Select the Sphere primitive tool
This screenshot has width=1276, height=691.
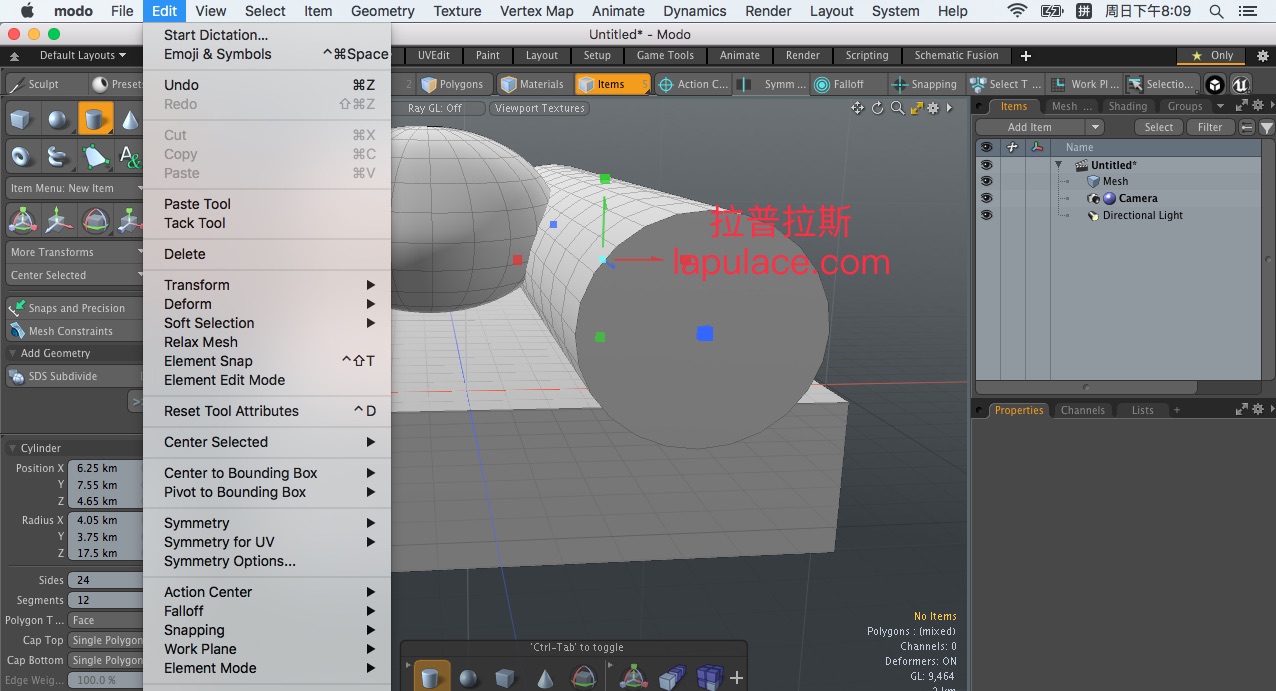tap(59, 121)
